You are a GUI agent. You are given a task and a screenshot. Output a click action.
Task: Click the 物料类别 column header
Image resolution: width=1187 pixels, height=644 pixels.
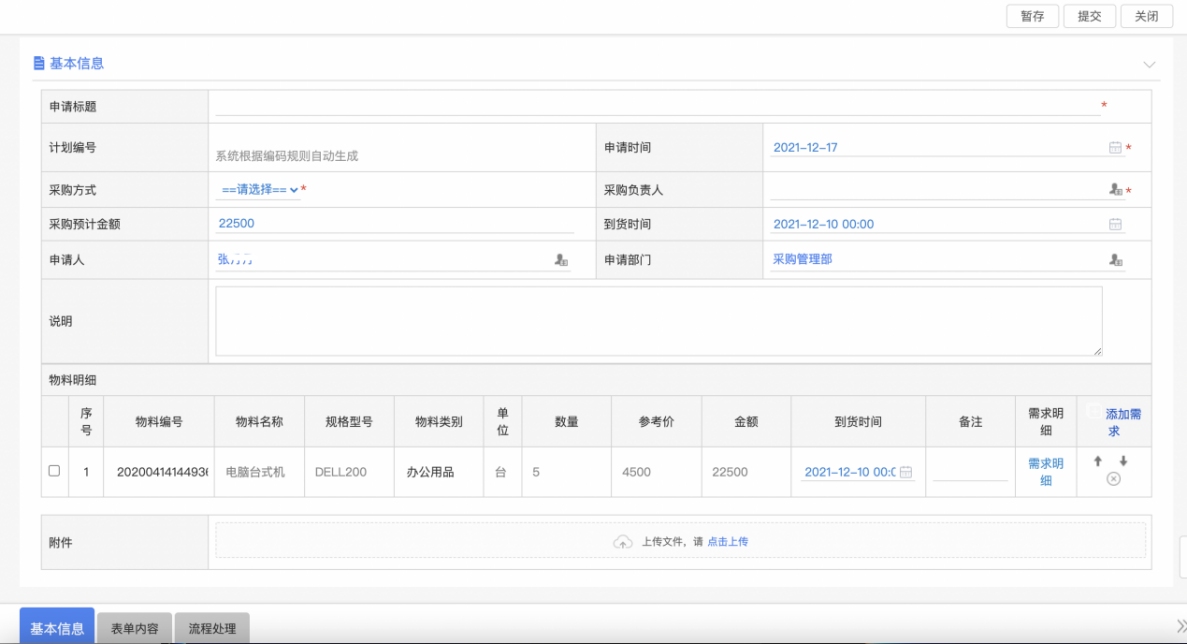point(438,422)
